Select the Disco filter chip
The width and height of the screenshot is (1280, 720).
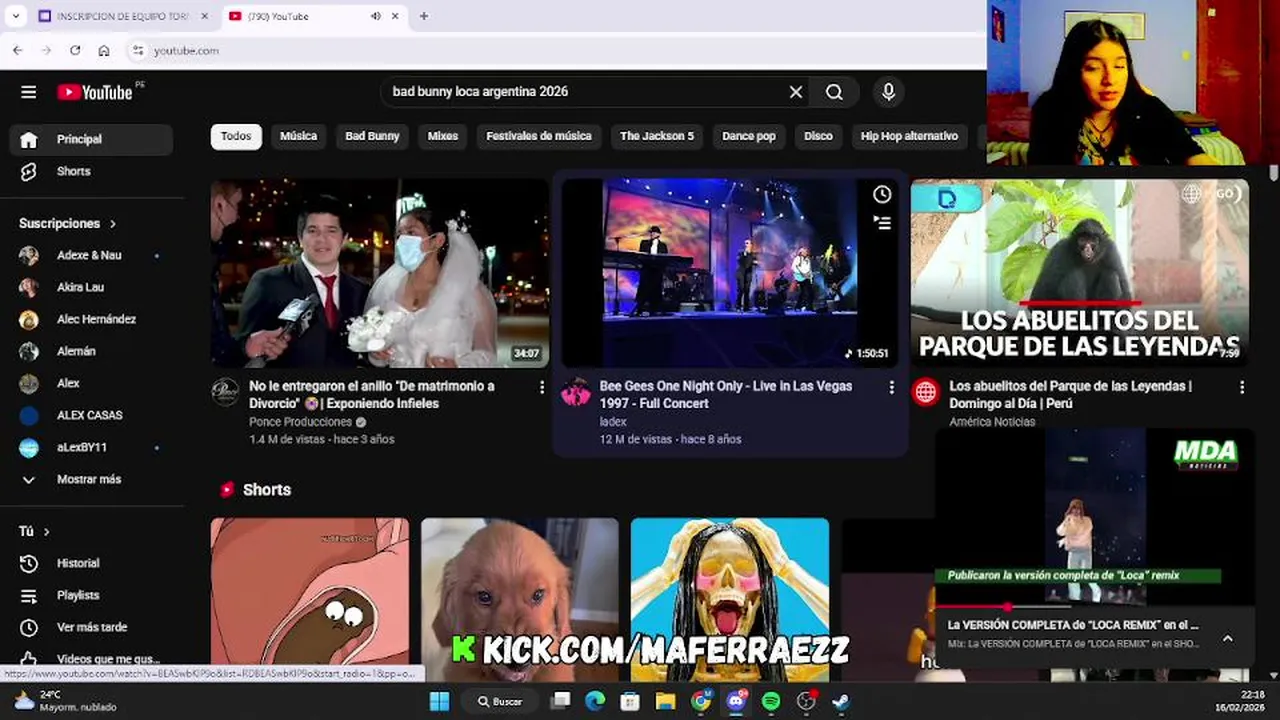pyautogui.click(x=818, y=136)
